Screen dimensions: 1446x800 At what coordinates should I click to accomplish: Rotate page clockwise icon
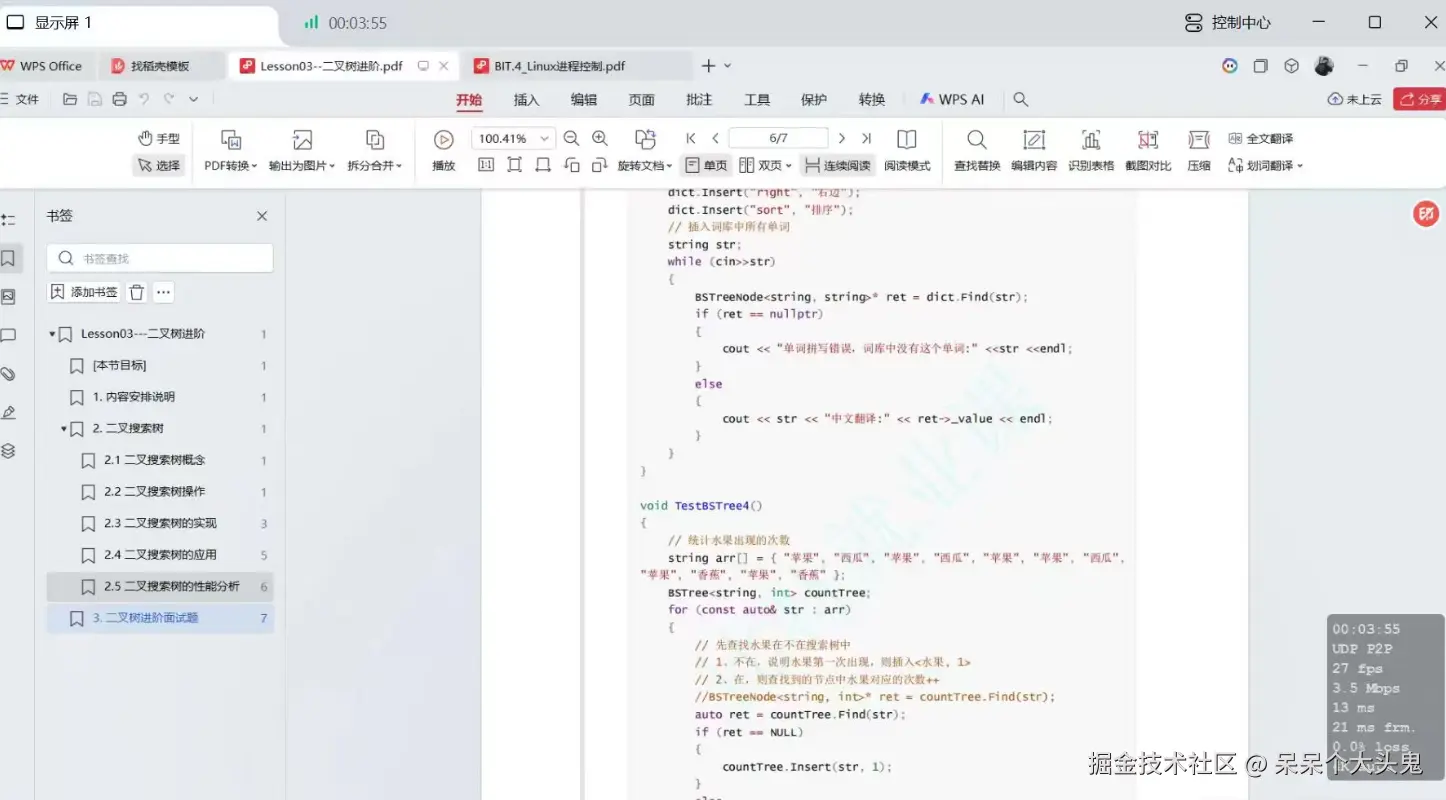(599, 165)
